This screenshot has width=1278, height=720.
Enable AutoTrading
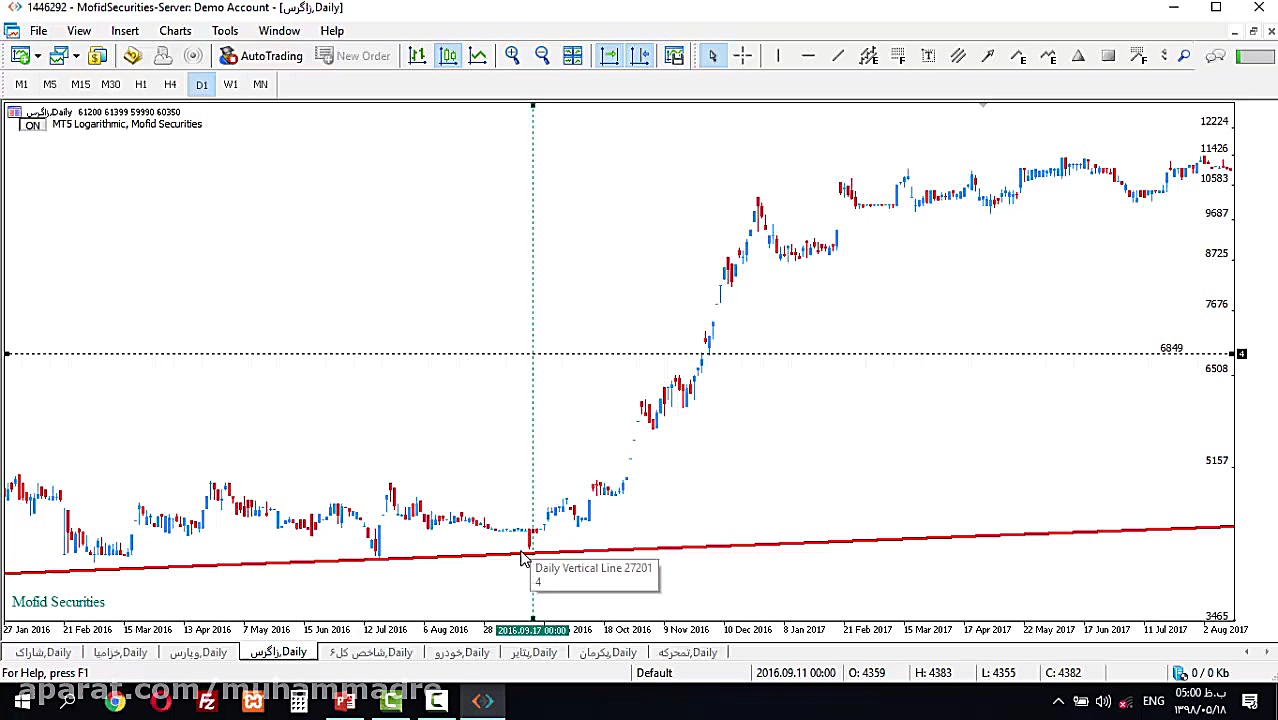(x=261, y=56)
